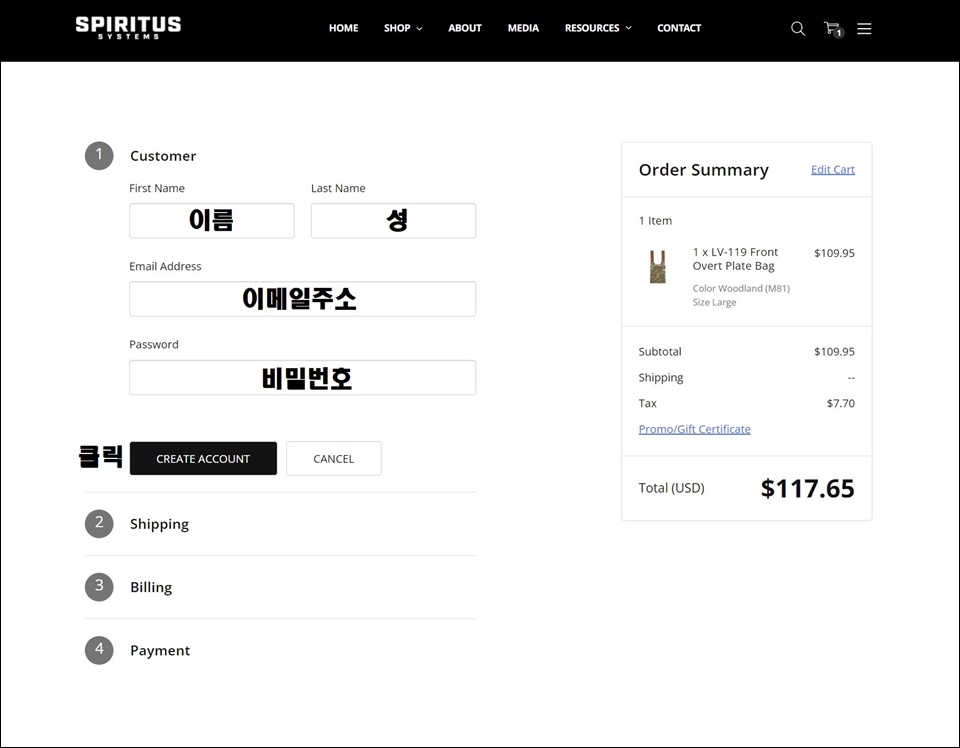
Task: Click the Spiritus Systems logo
Action: [128, 28]
